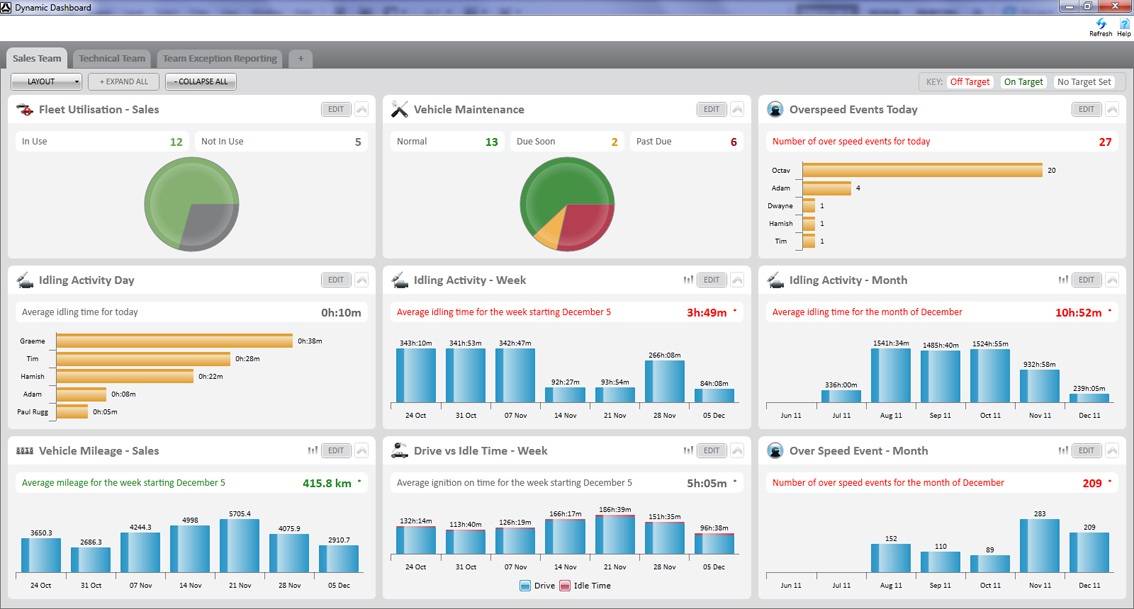
Task: Switch to the Technical Team tab
Action: point(111,58)
